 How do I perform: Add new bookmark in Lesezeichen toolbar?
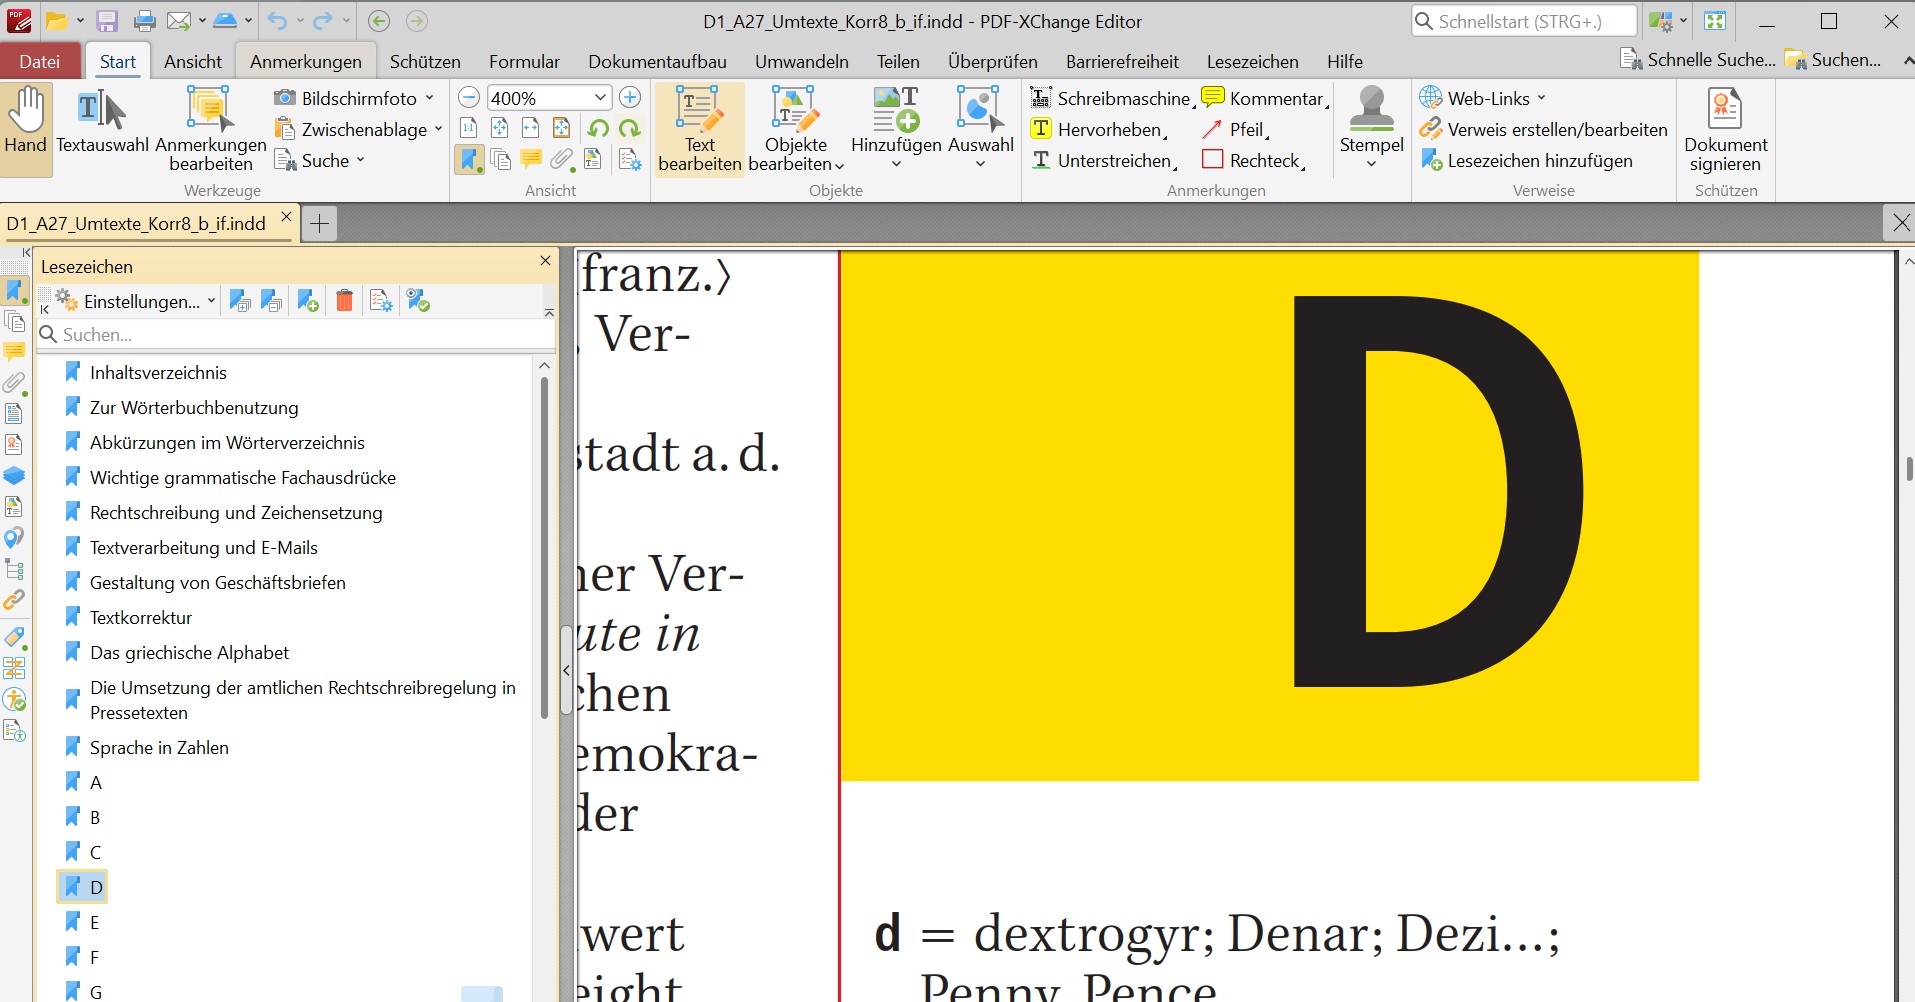click(x=308, y=301)
